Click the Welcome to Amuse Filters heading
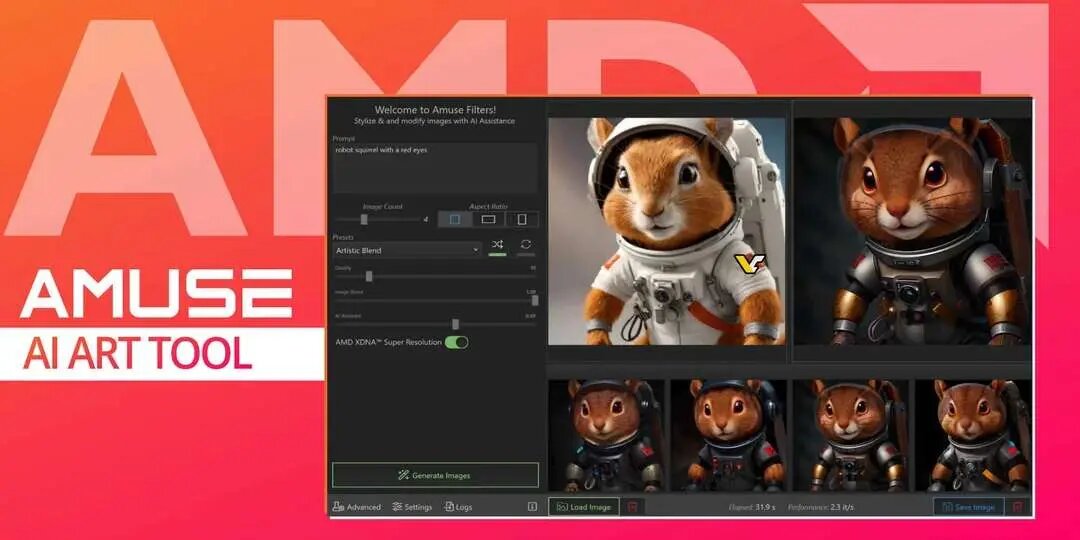This screenshot has height=540, width=1080. 435,110
